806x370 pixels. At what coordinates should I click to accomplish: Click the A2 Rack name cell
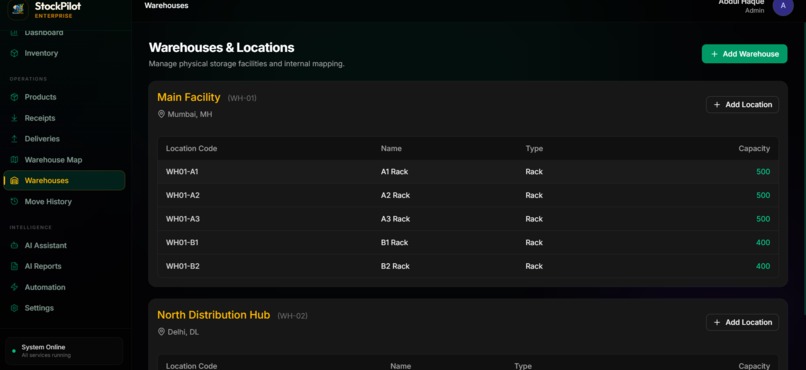click(x=395, y=195)
